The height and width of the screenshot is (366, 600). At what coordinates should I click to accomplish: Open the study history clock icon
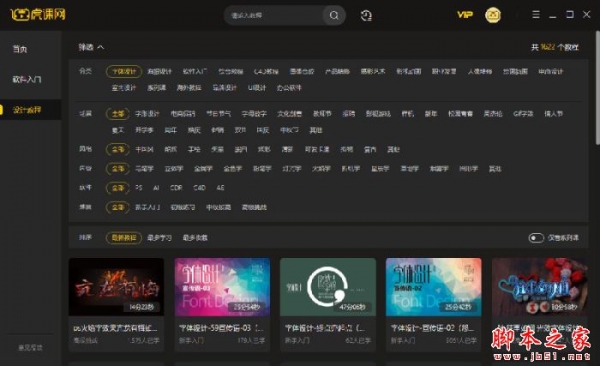(366, 15)
